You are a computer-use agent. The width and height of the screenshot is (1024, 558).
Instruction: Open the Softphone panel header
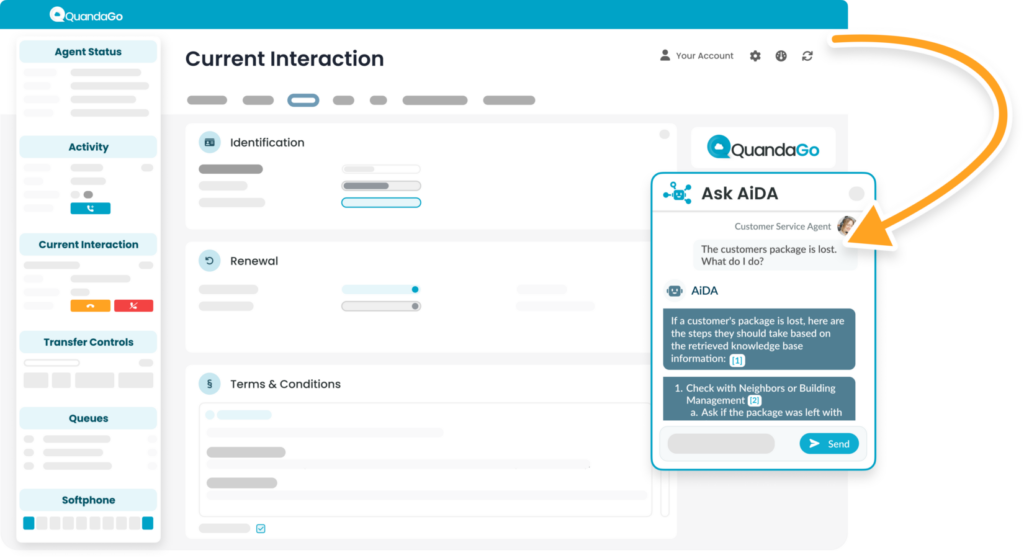coord(88,500)
